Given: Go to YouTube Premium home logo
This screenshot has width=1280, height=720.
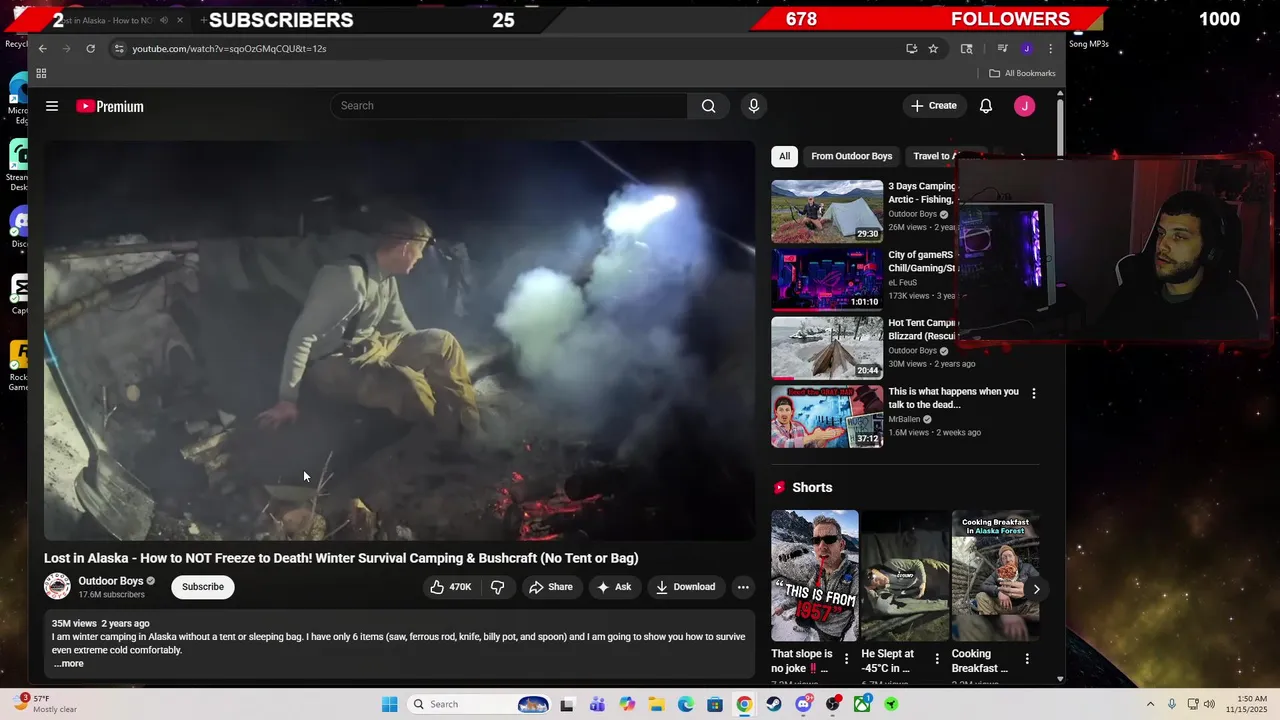Looking at the screenshot, I should (110, 106).
